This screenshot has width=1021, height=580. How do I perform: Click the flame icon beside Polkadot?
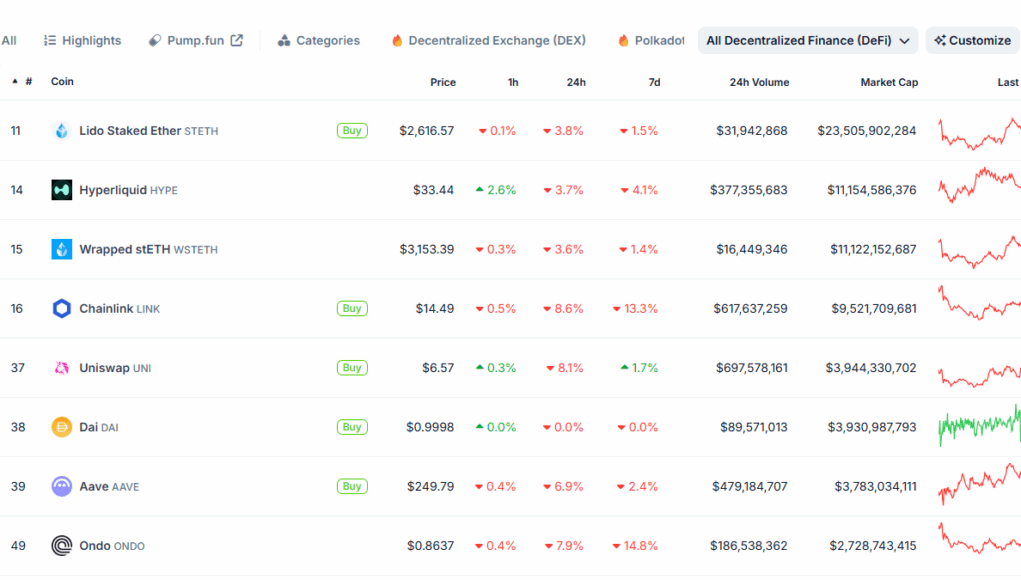coord(624,40)
